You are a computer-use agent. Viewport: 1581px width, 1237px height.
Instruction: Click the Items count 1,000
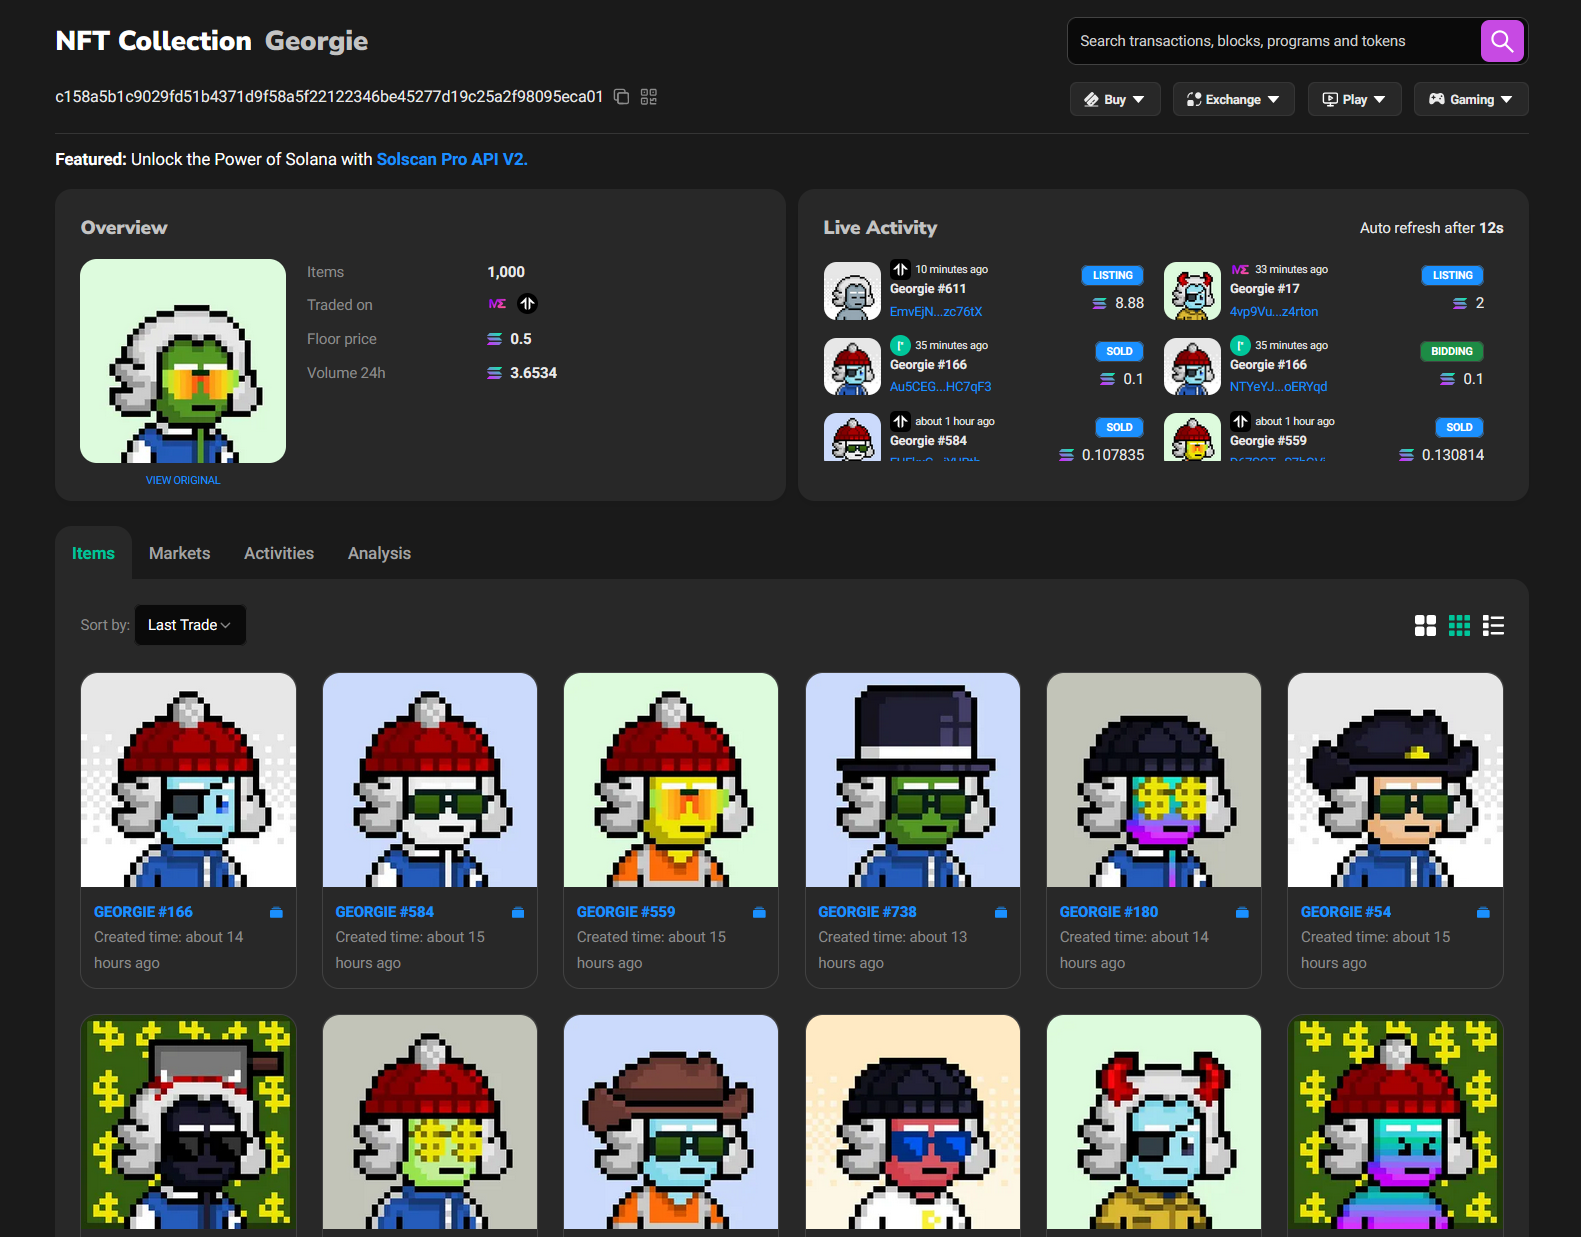point(506,272)
